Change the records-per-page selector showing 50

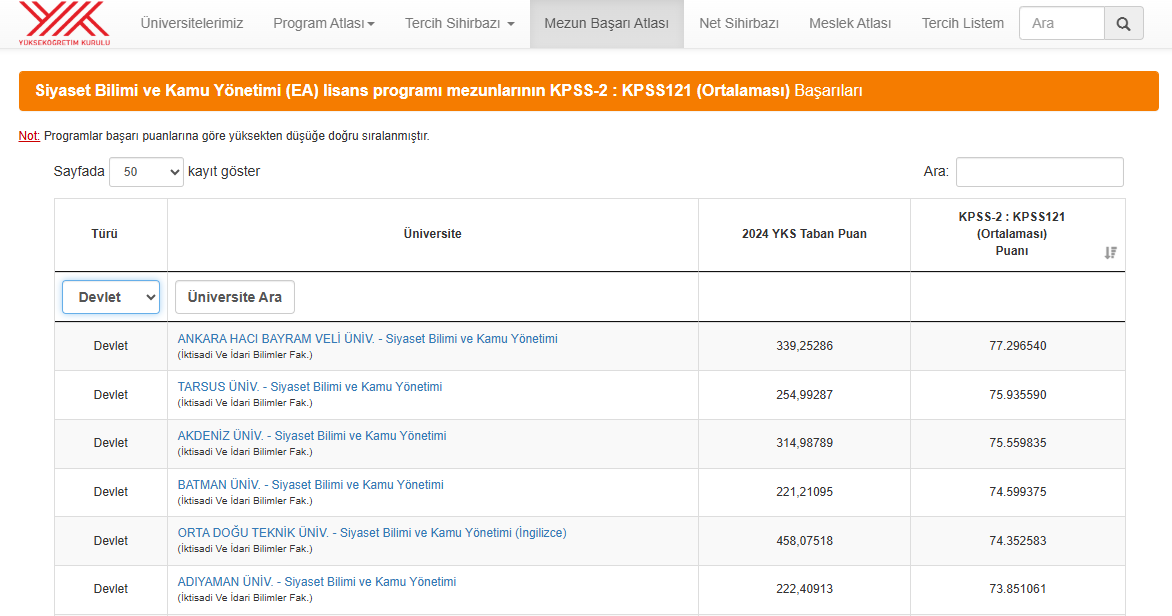click(x=146, y=172)
